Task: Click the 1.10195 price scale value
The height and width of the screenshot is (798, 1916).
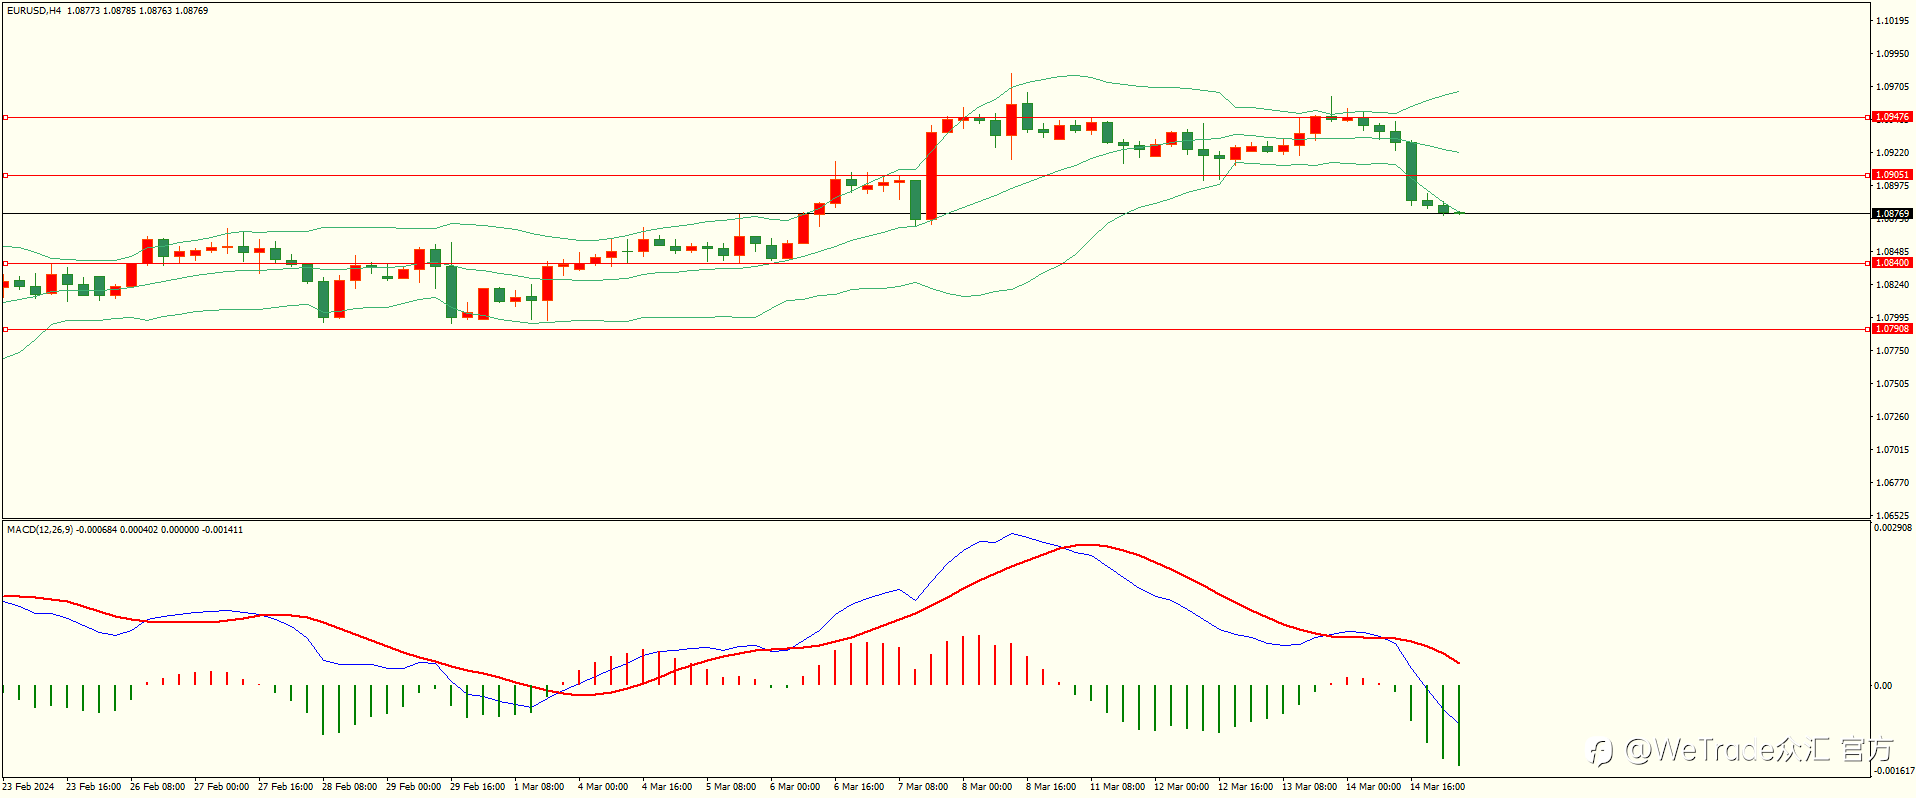Action: (x=1892, y=21)
